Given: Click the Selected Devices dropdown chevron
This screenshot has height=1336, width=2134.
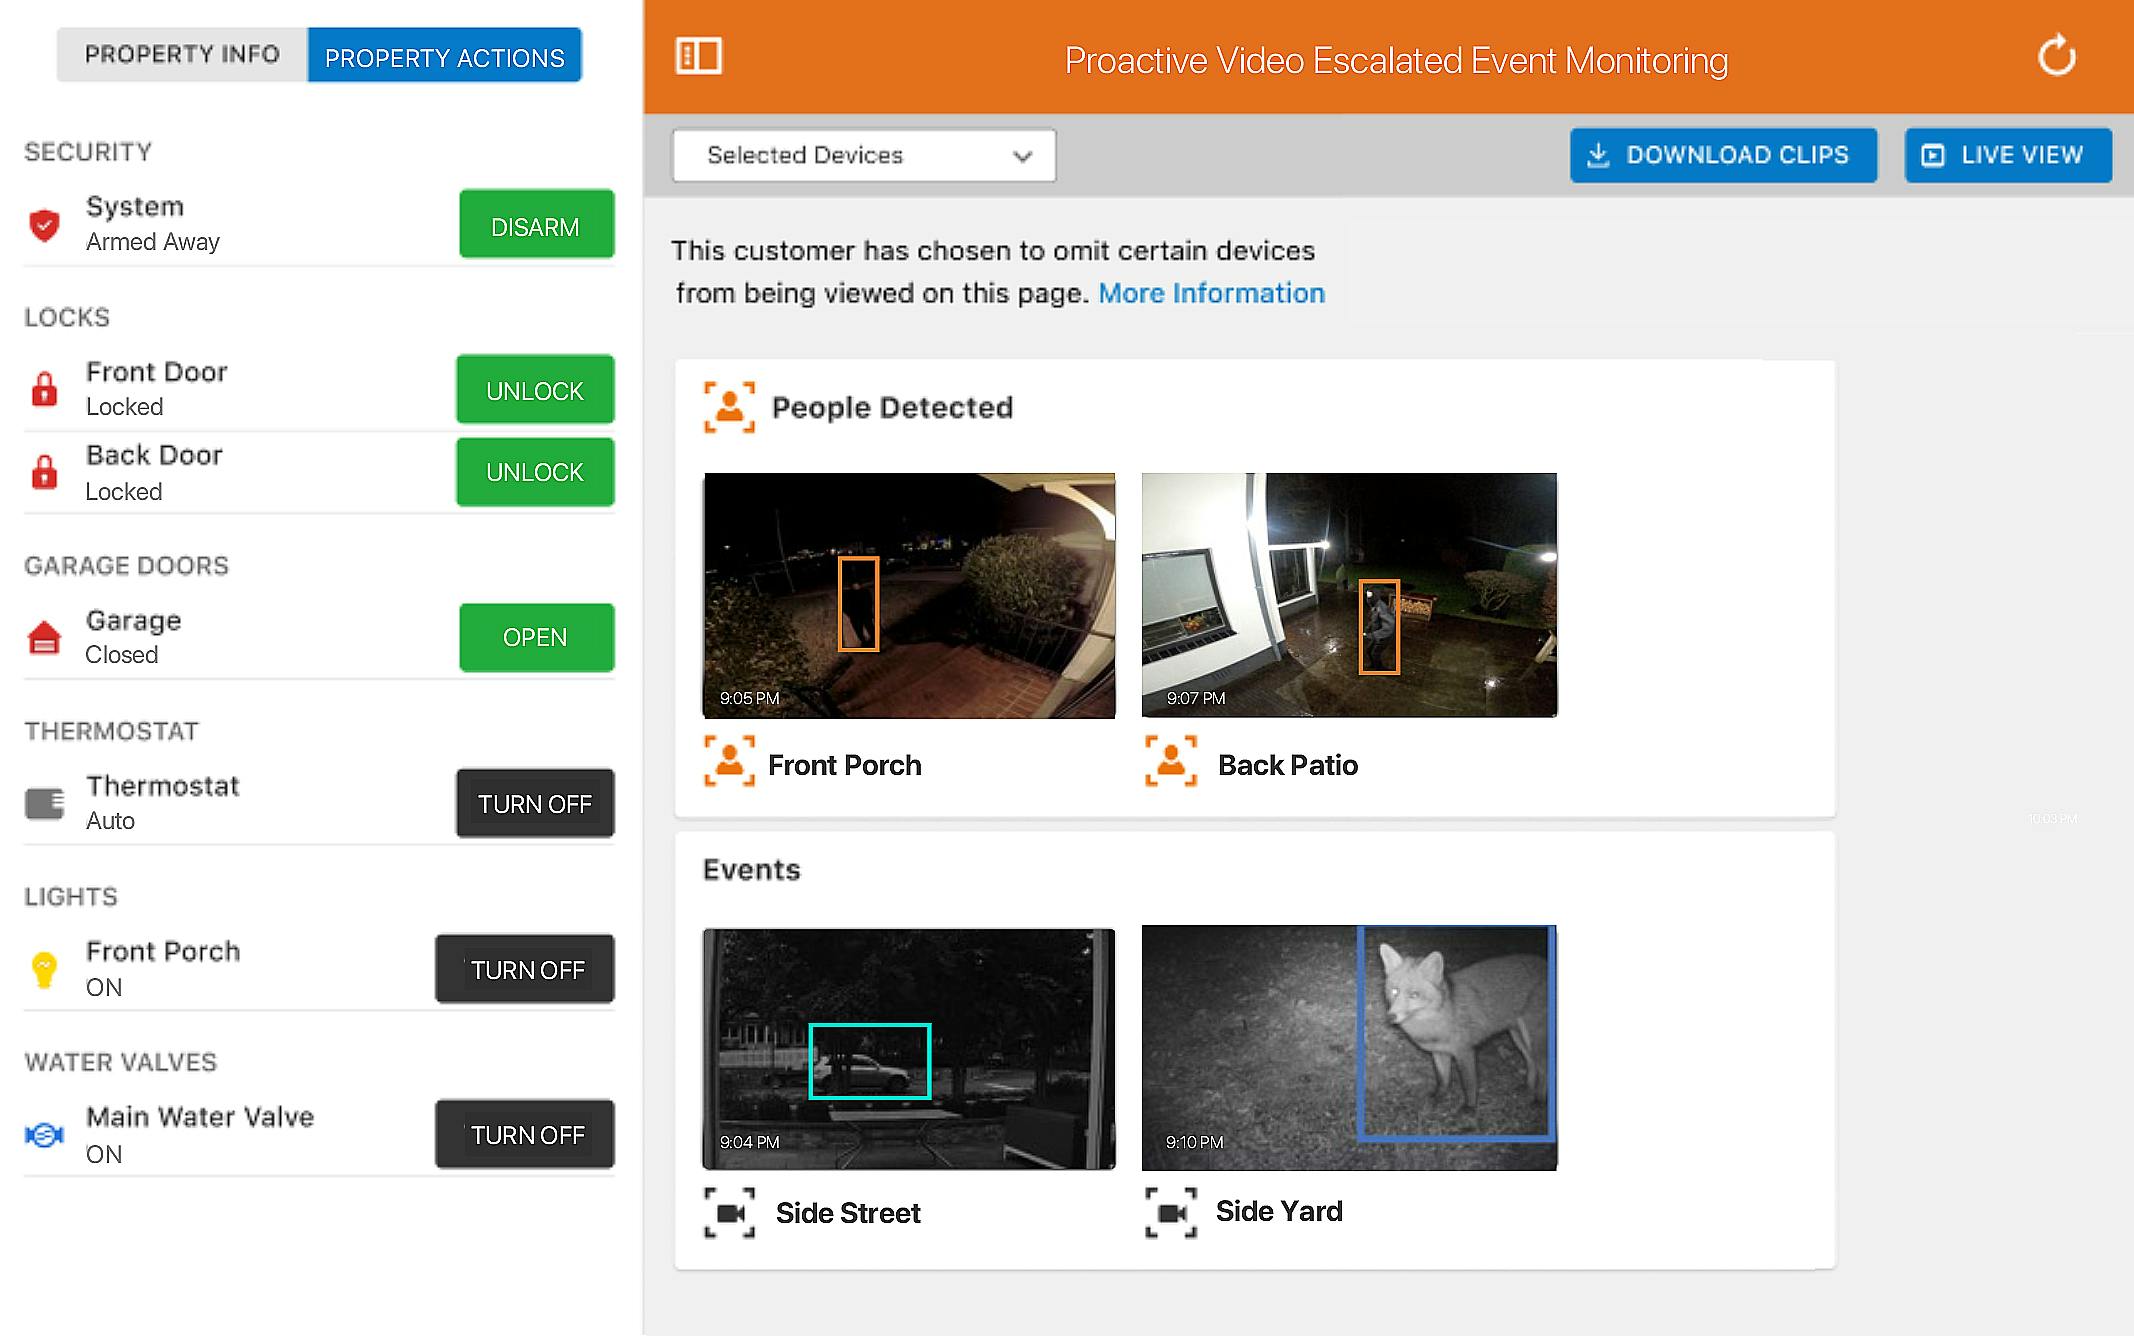Looking at the screenshot, I should tap(1021, 156).
